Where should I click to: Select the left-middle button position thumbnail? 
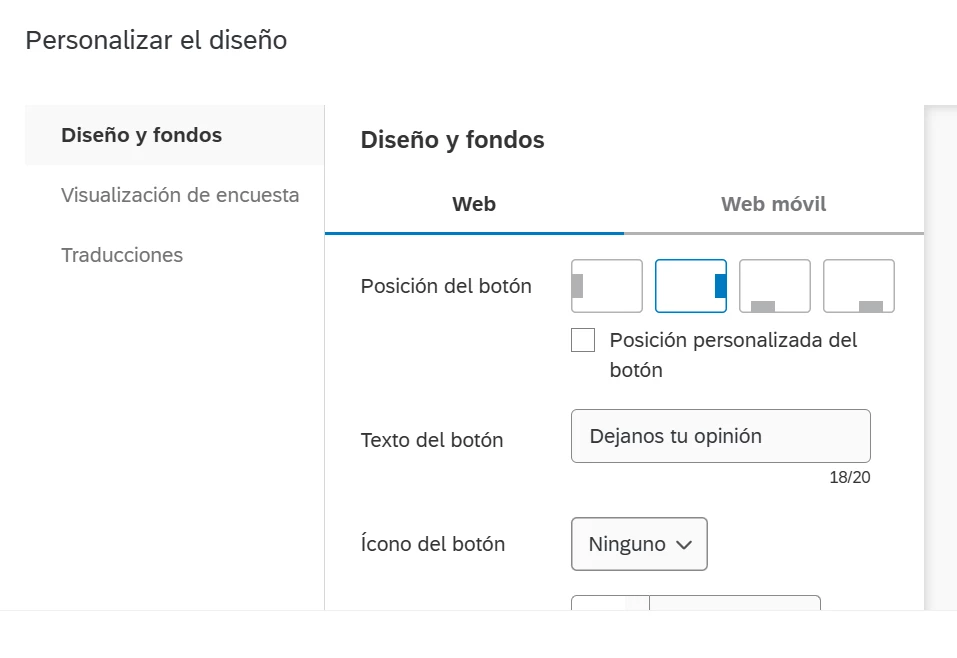[607, 286]
